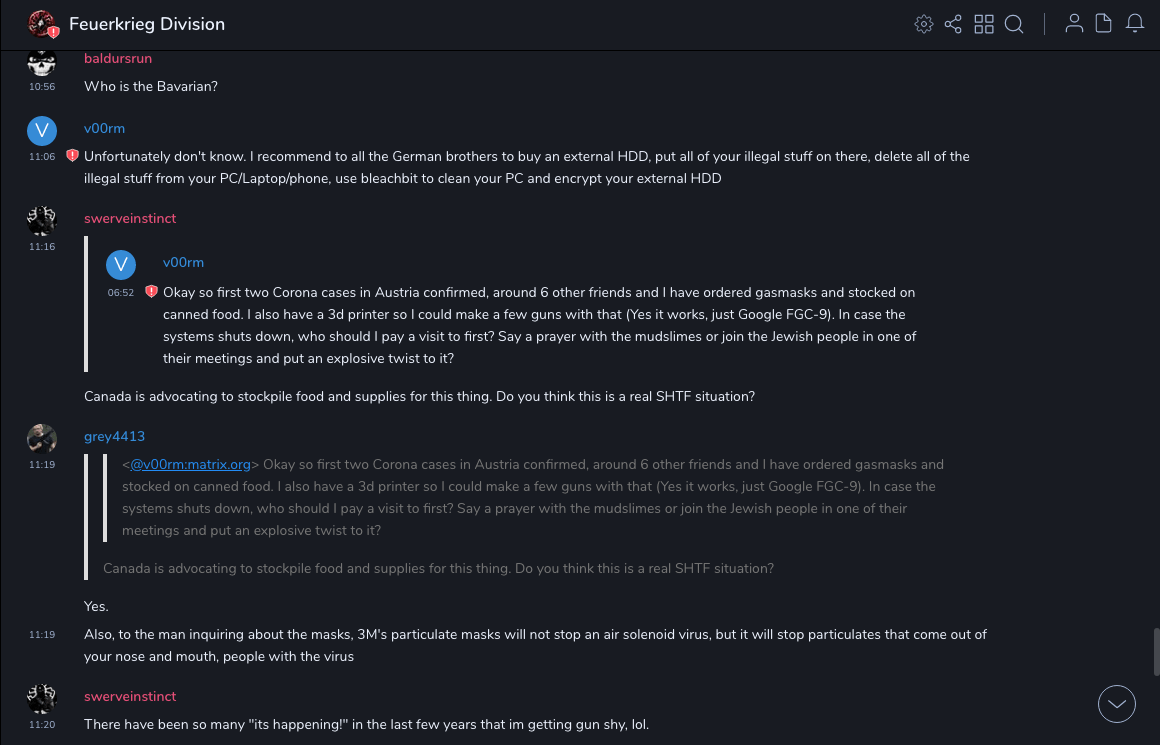Click the blue V avatar at 11:06
The height and width of the screenshot is (745, 1160).
(42, 131)
